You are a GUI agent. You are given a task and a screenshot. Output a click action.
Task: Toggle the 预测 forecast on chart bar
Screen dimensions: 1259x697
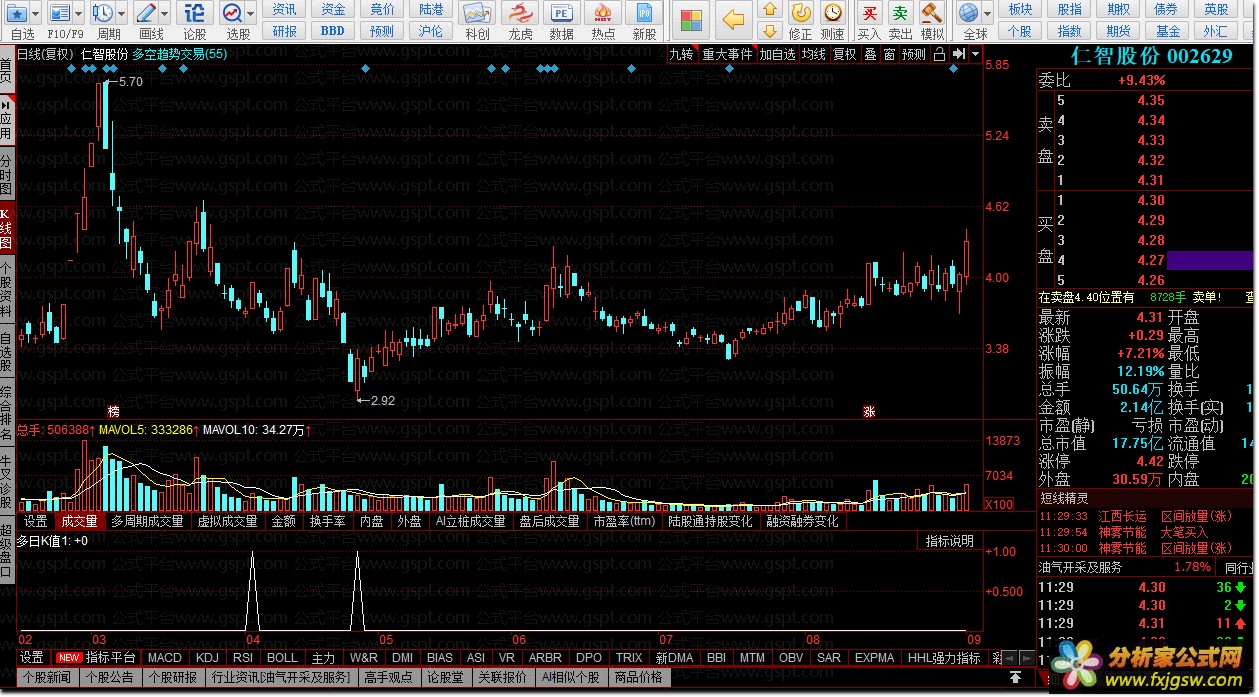click(x=913, y=54)
